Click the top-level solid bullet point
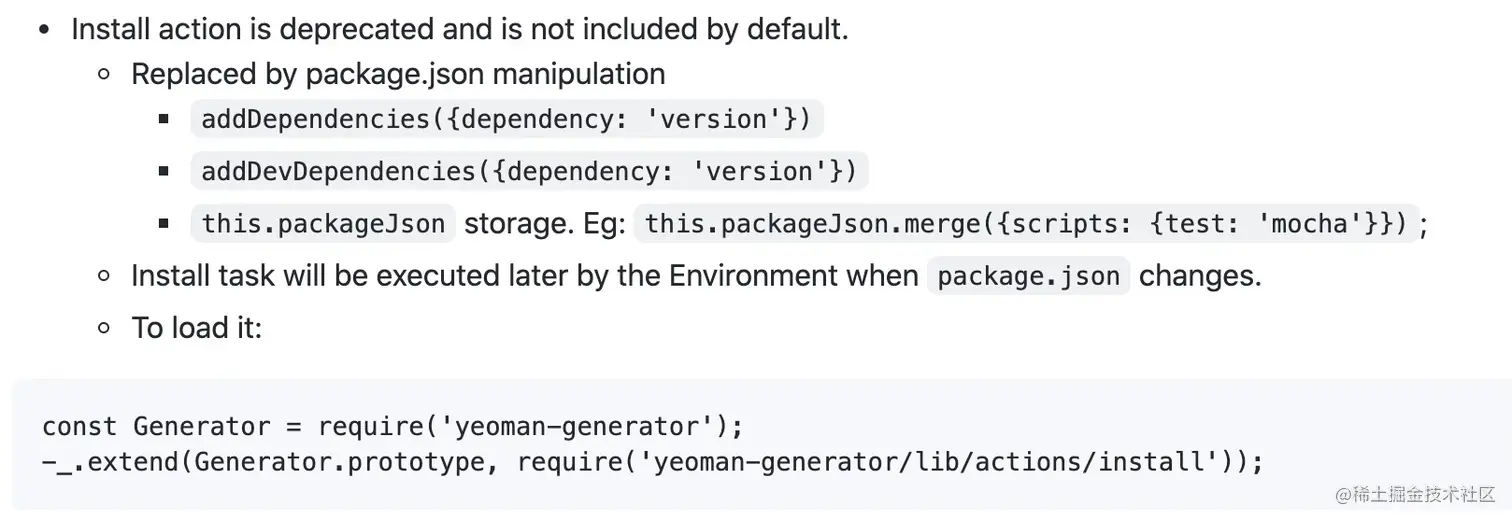This screenshot has height=521, width=1512. [x=44, y=30]
